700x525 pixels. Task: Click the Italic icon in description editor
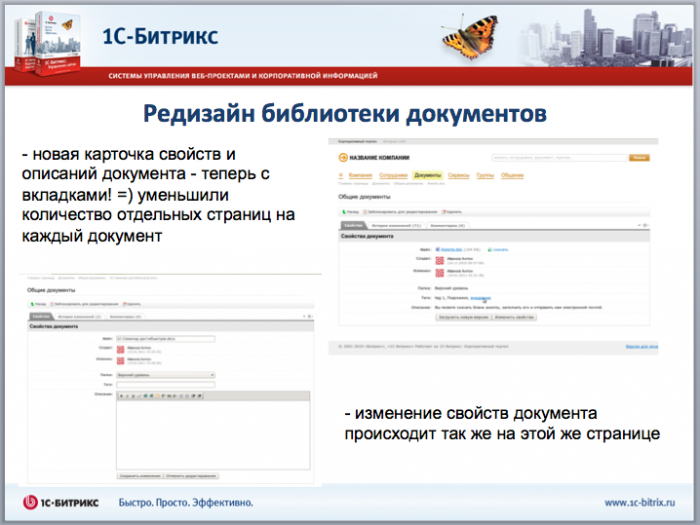[127, 396]
